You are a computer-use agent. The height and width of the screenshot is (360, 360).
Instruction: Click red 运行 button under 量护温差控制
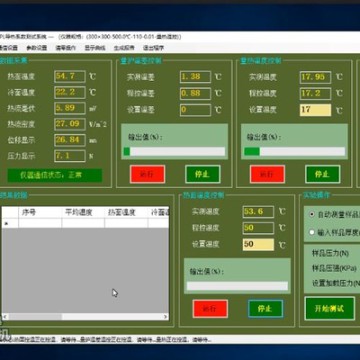coord(147,174)
